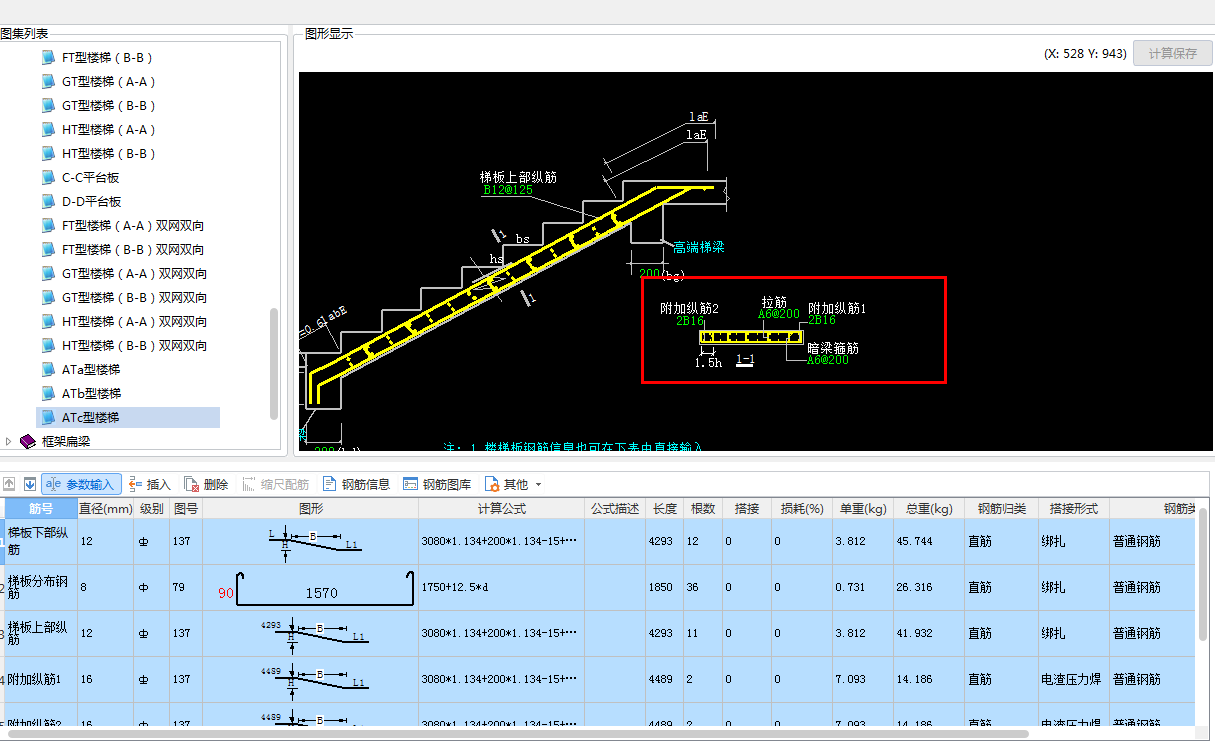The width and height of the screenshot is (1215, 748).
Task: Click the B12@125 value in the drawing
Action: click(508, 189)
